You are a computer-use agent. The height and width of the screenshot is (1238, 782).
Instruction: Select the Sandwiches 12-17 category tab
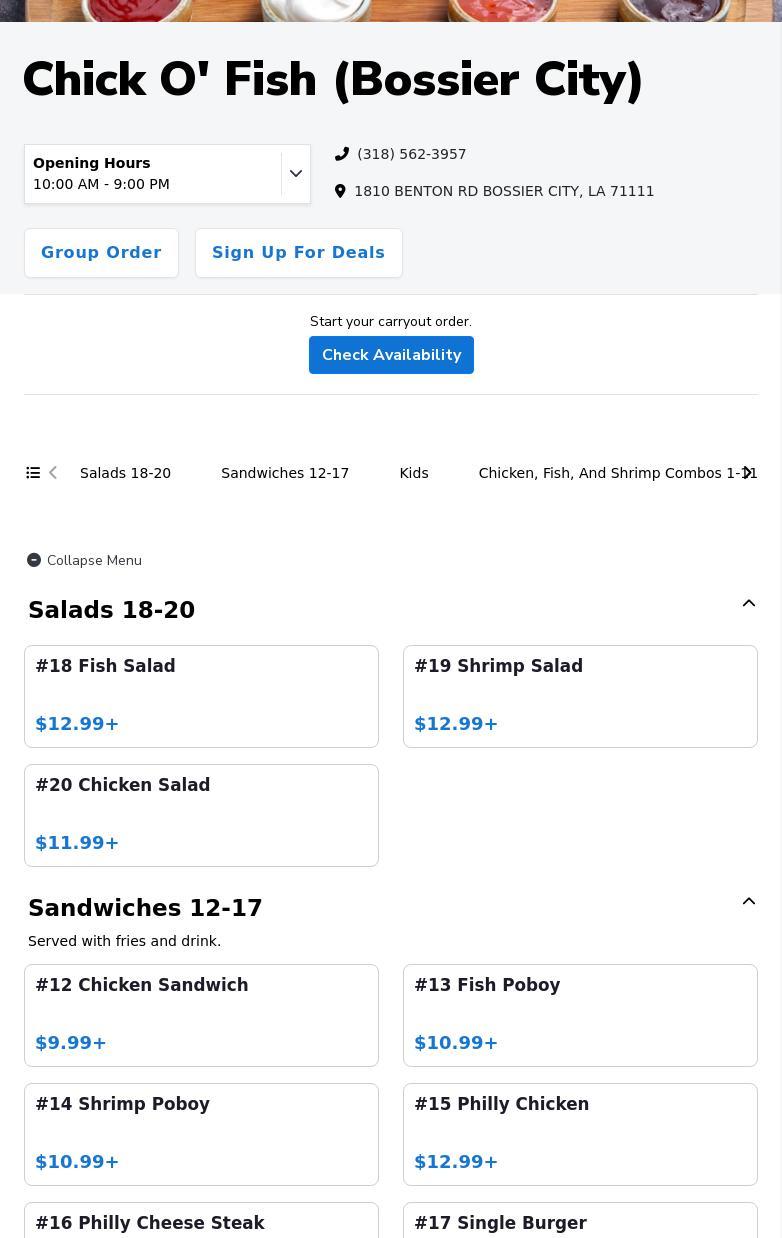click(285, 473)
